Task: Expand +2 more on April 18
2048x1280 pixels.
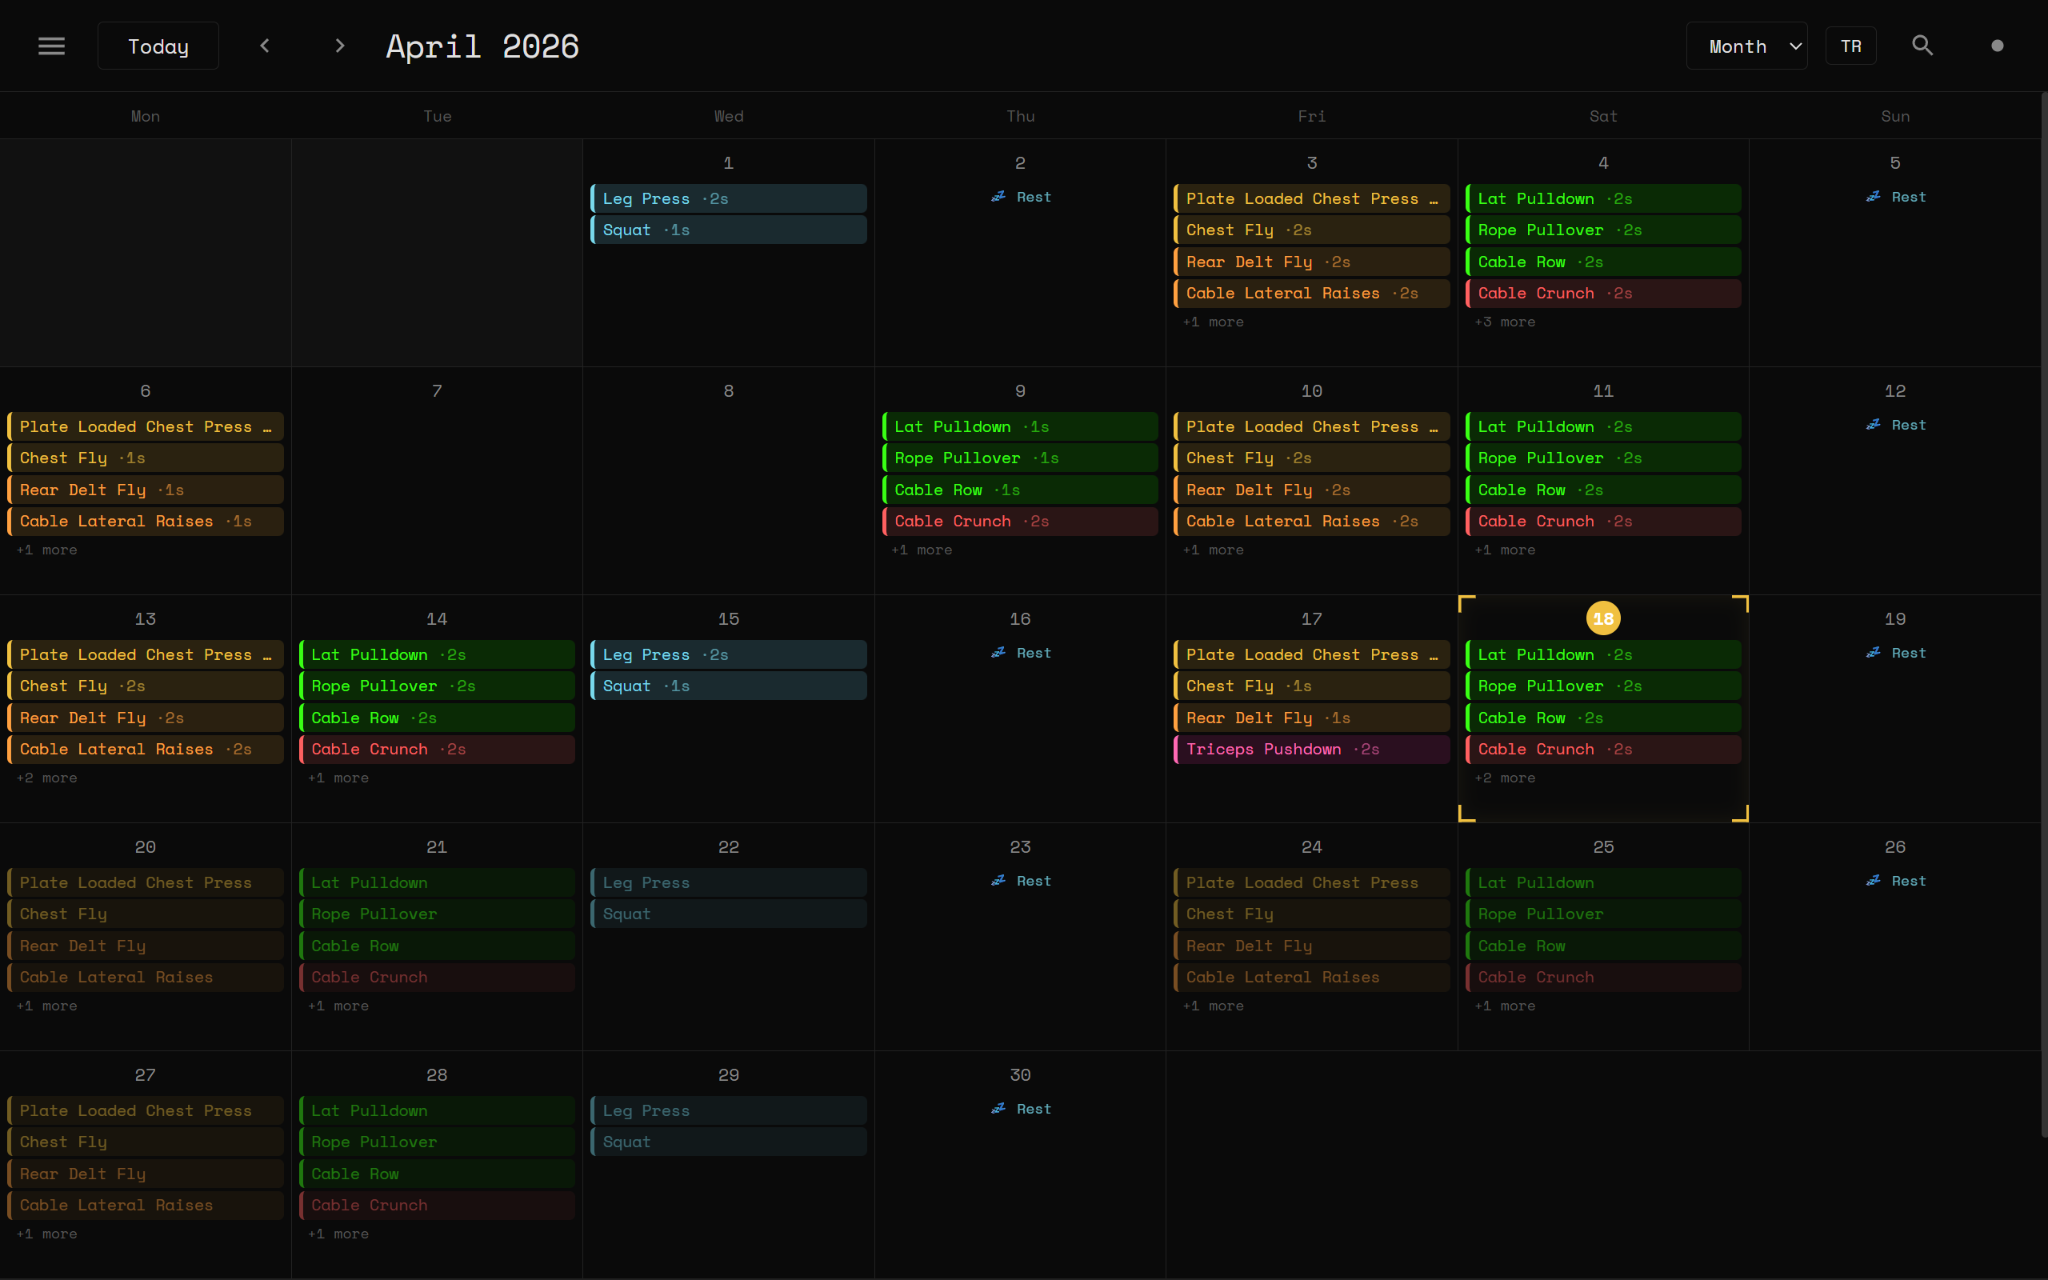Action: click(x=1505, y=778)
